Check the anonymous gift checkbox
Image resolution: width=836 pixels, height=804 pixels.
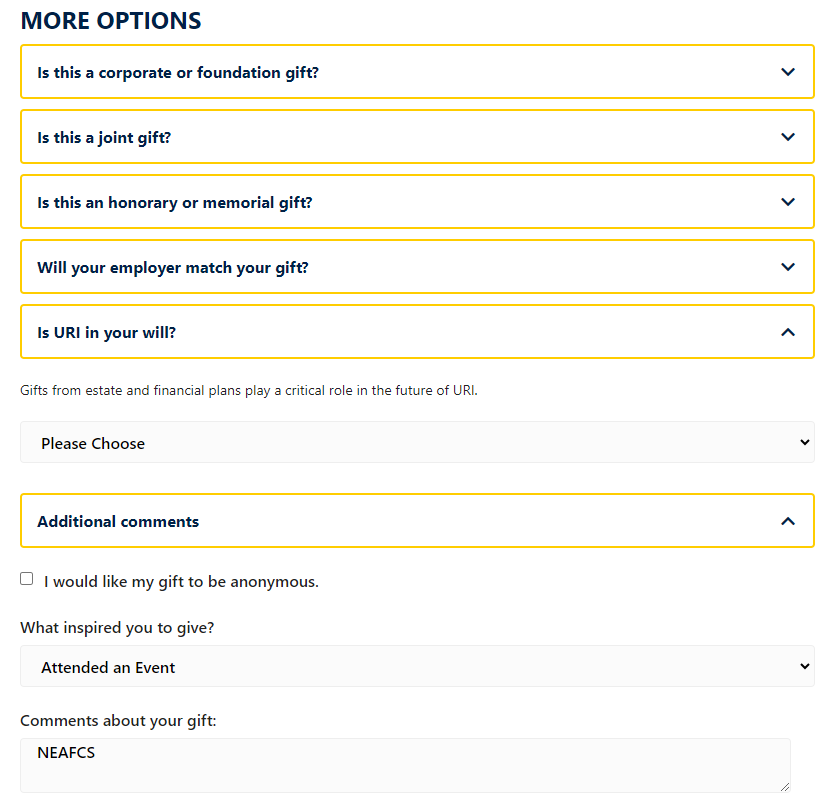click(27, 579)
